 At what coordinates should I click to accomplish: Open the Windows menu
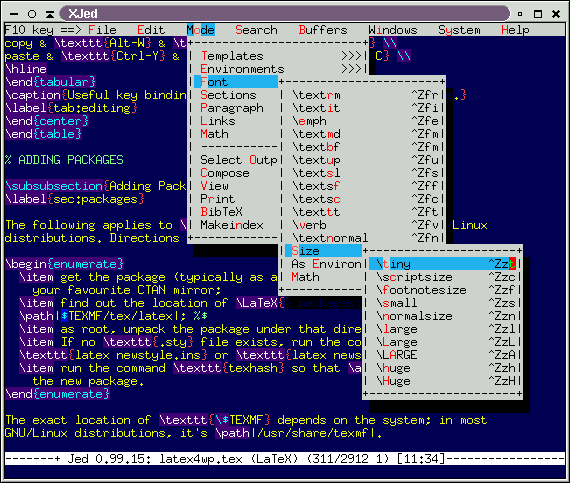click(x=393, y=30)
